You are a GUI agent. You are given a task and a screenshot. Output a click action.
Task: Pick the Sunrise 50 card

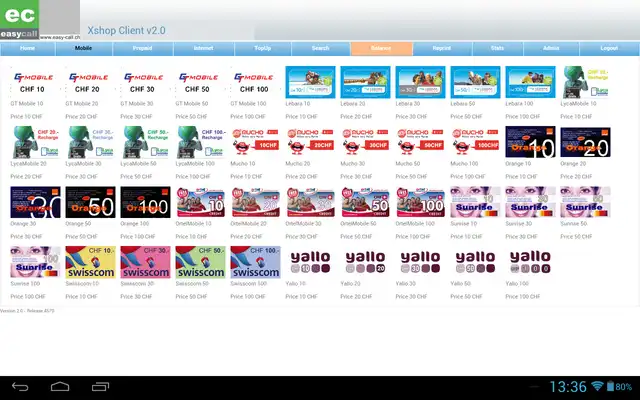585,202
